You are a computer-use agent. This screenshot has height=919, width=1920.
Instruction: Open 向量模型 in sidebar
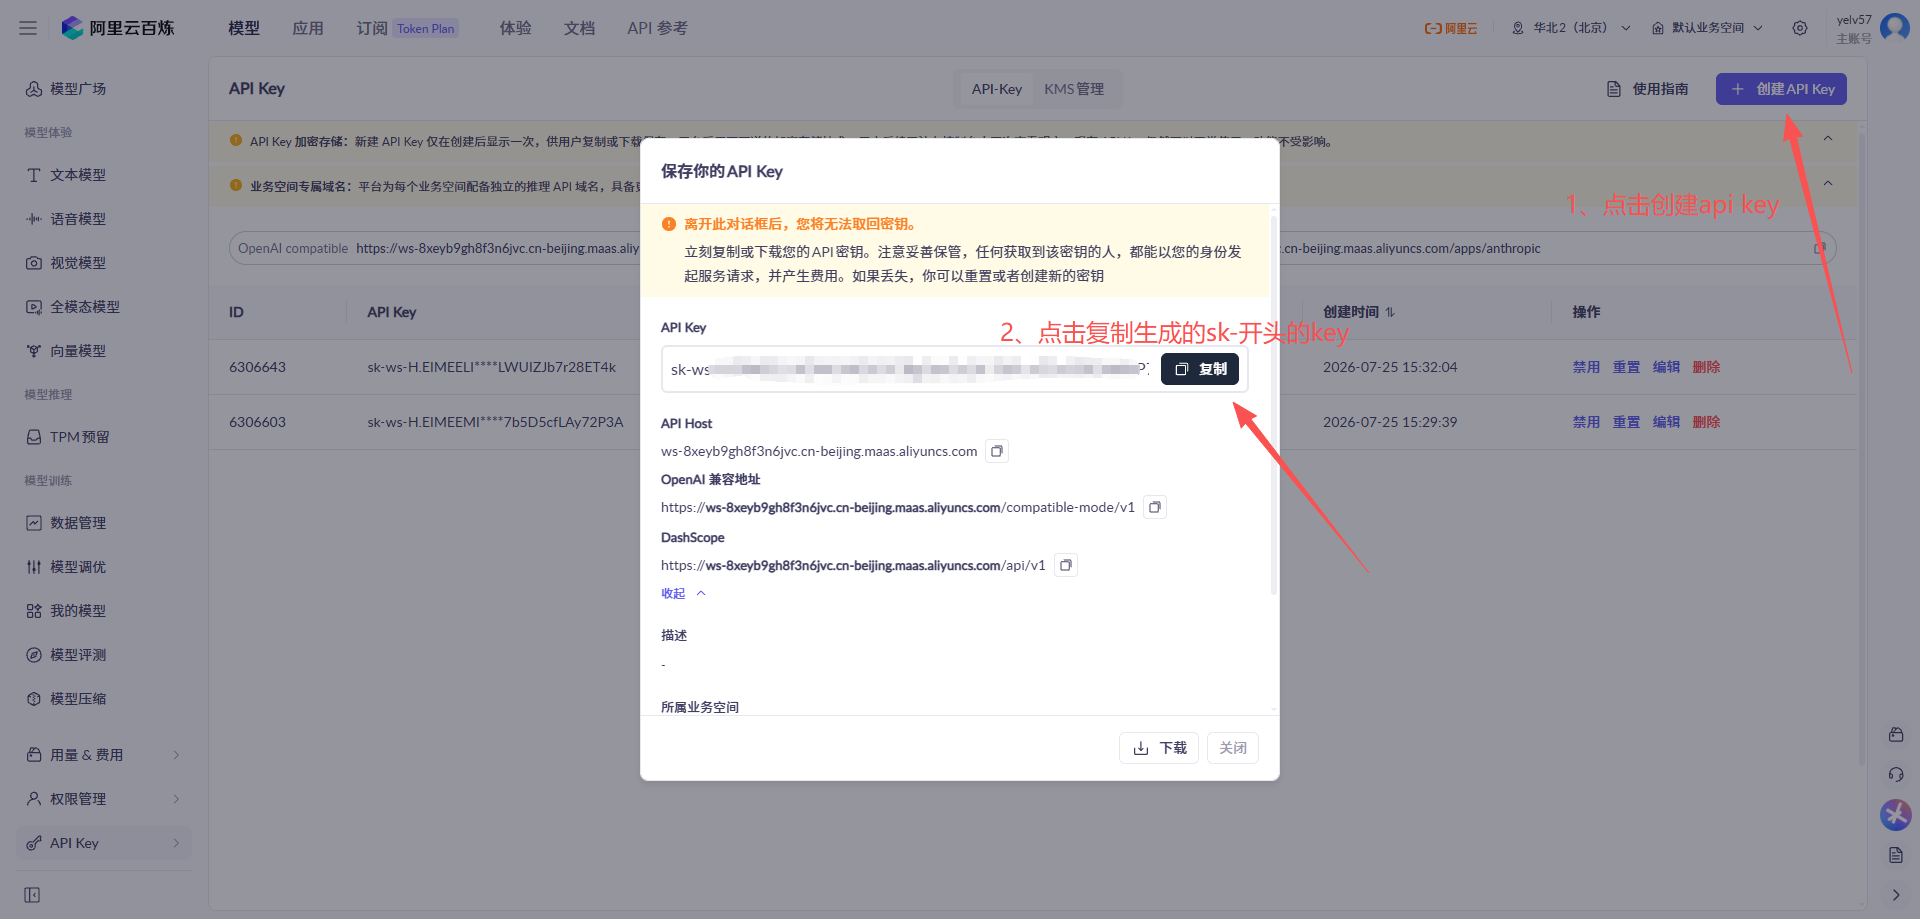tap(104, 351)
